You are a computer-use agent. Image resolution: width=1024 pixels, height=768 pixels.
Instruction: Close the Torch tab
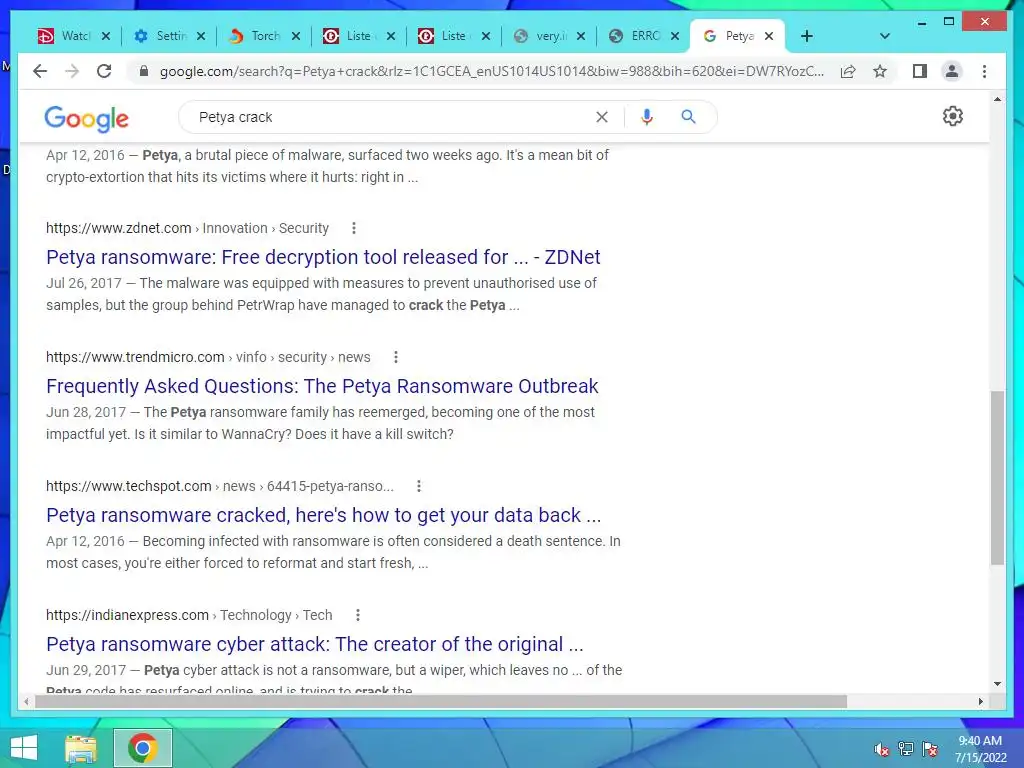(x=296, y=36)
